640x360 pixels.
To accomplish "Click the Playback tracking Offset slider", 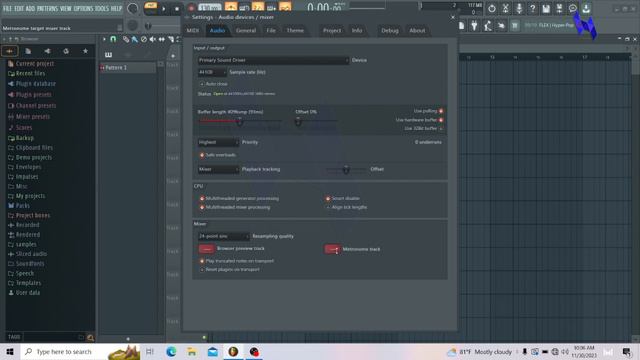I will click(x=346, y=169).
